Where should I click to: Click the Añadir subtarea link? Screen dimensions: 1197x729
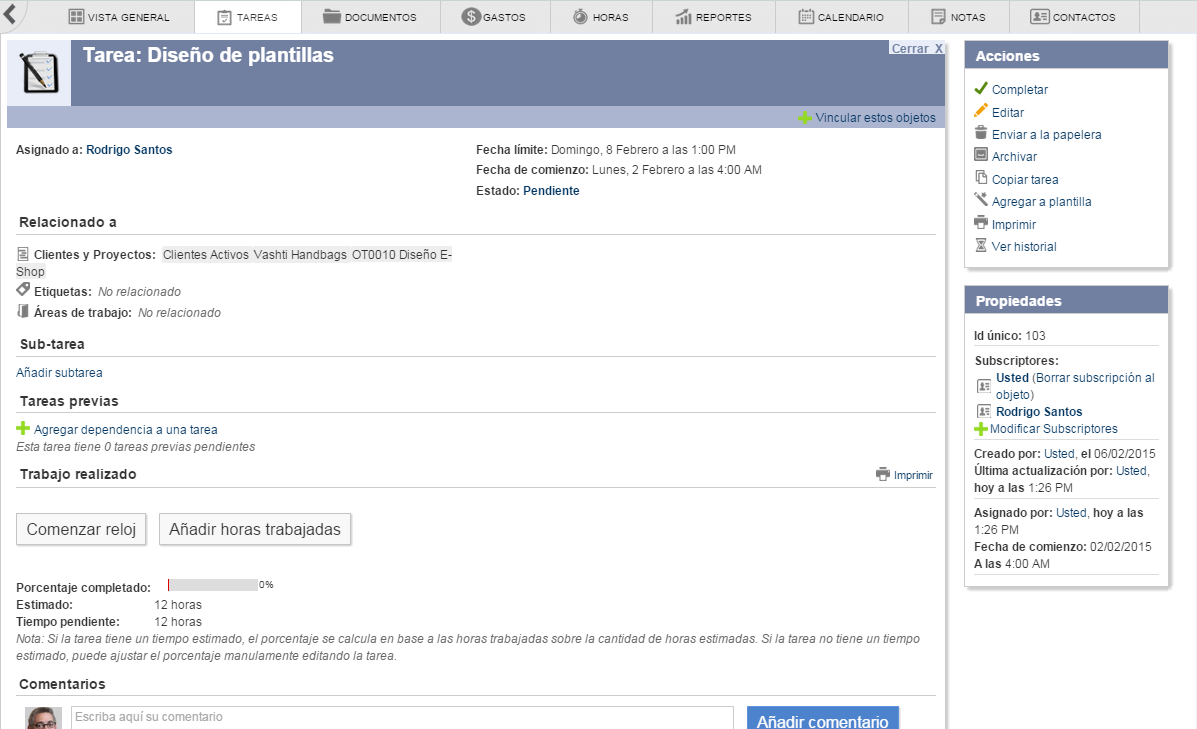coord(59,373)
